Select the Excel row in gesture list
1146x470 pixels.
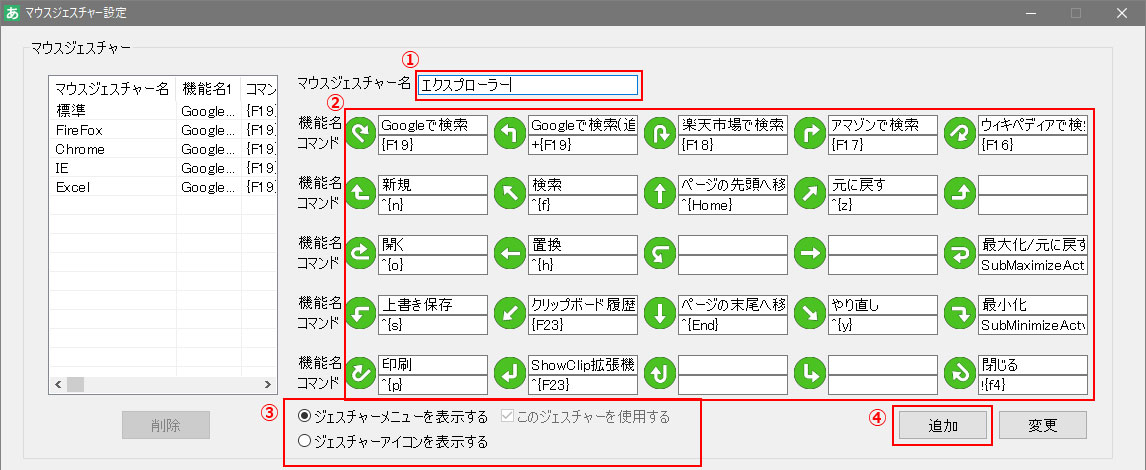tap(163, 187)
